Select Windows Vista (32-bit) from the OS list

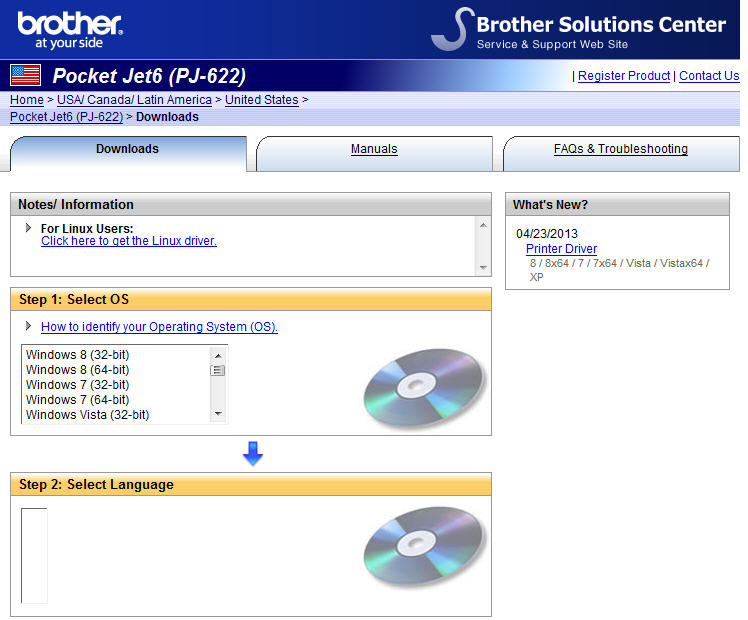[87, 415]
